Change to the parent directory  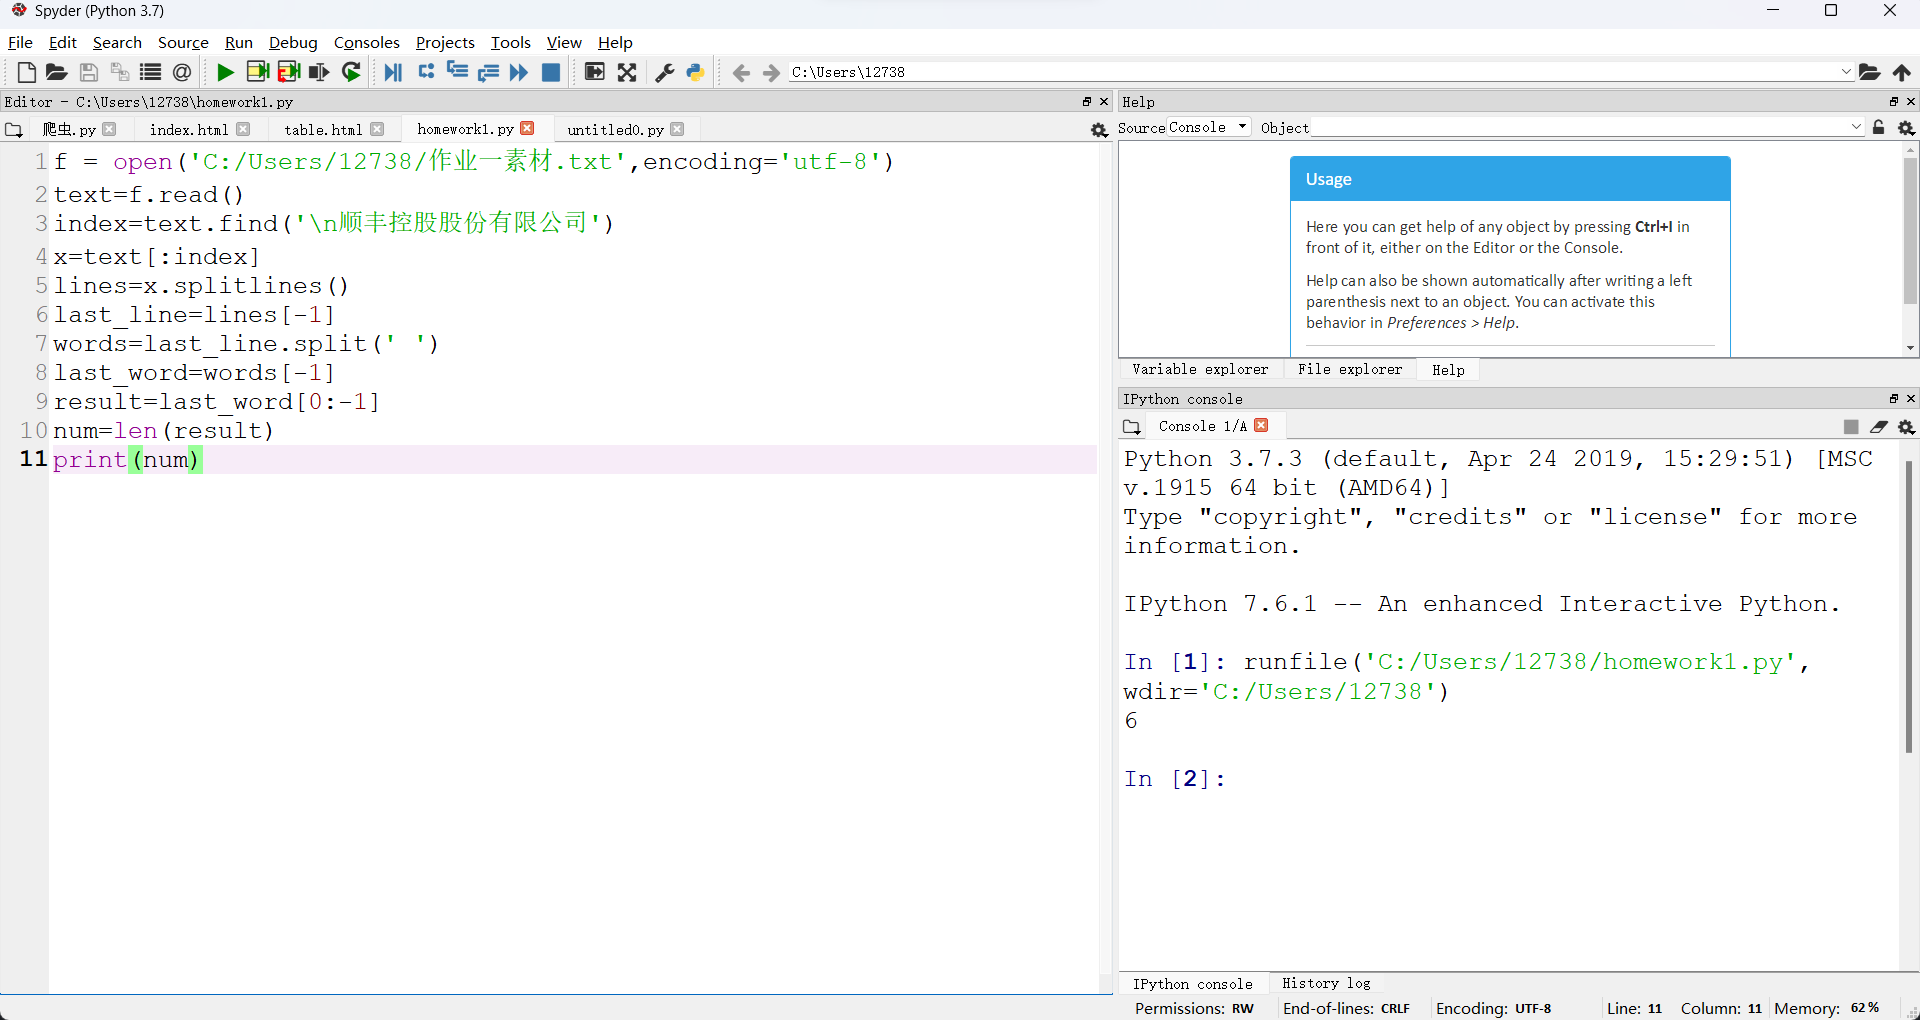coord(1901,72)
